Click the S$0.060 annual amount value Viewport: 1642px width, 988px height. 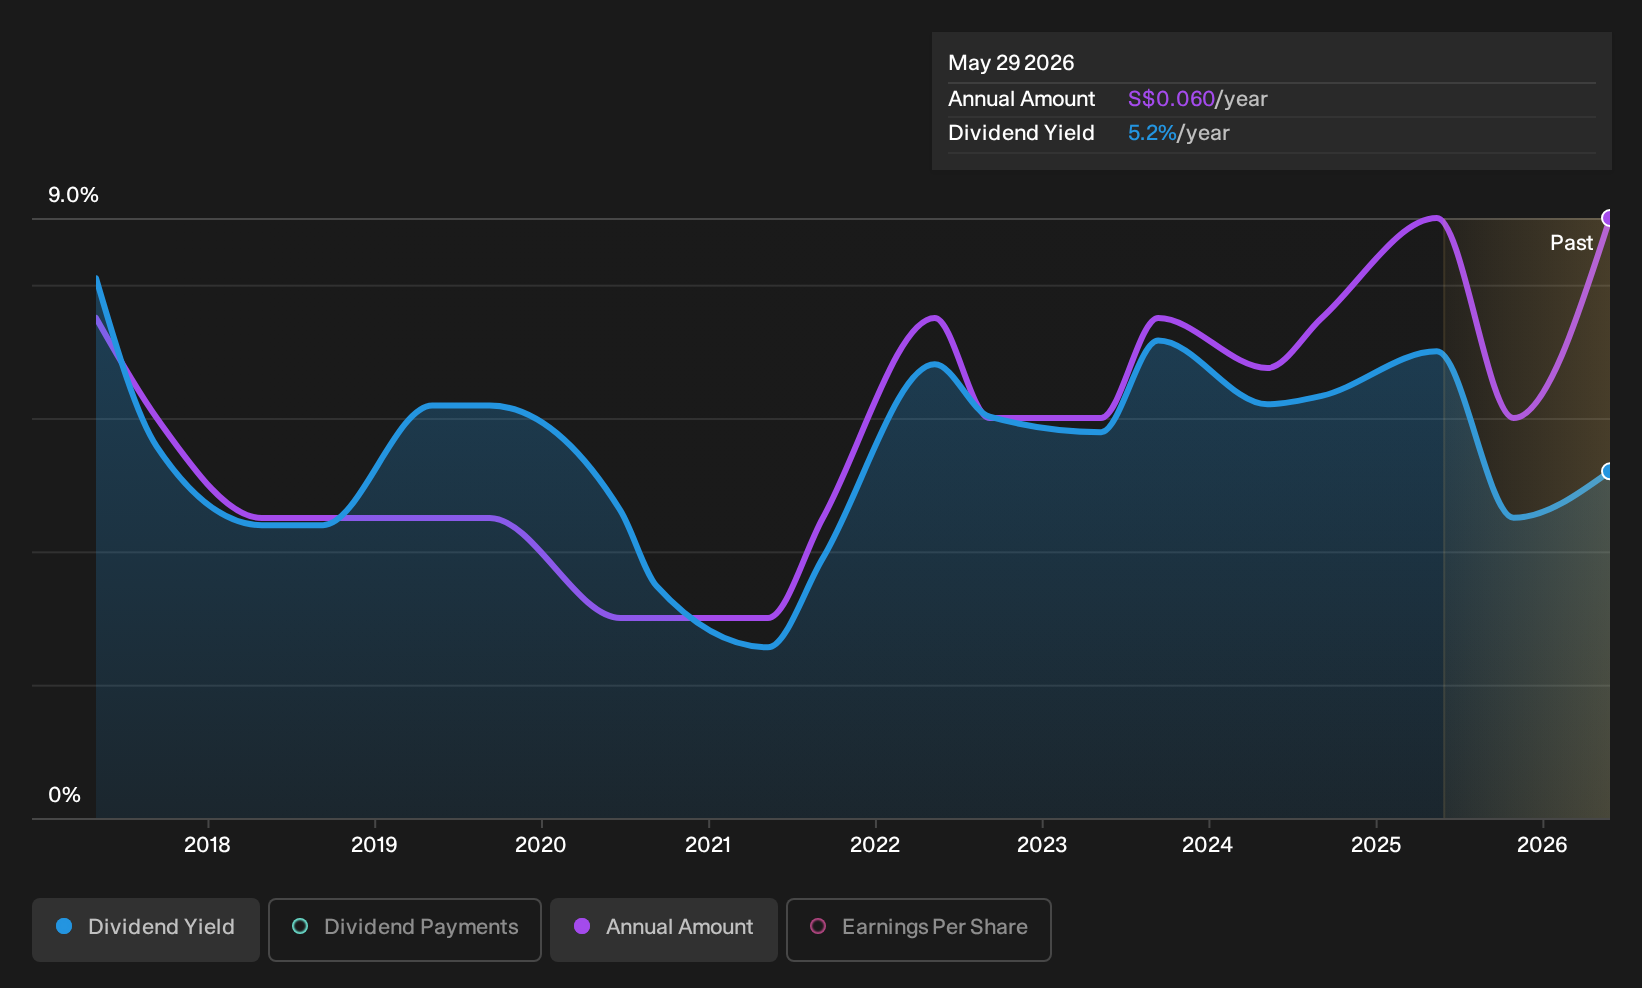(x=1171, y=99)
